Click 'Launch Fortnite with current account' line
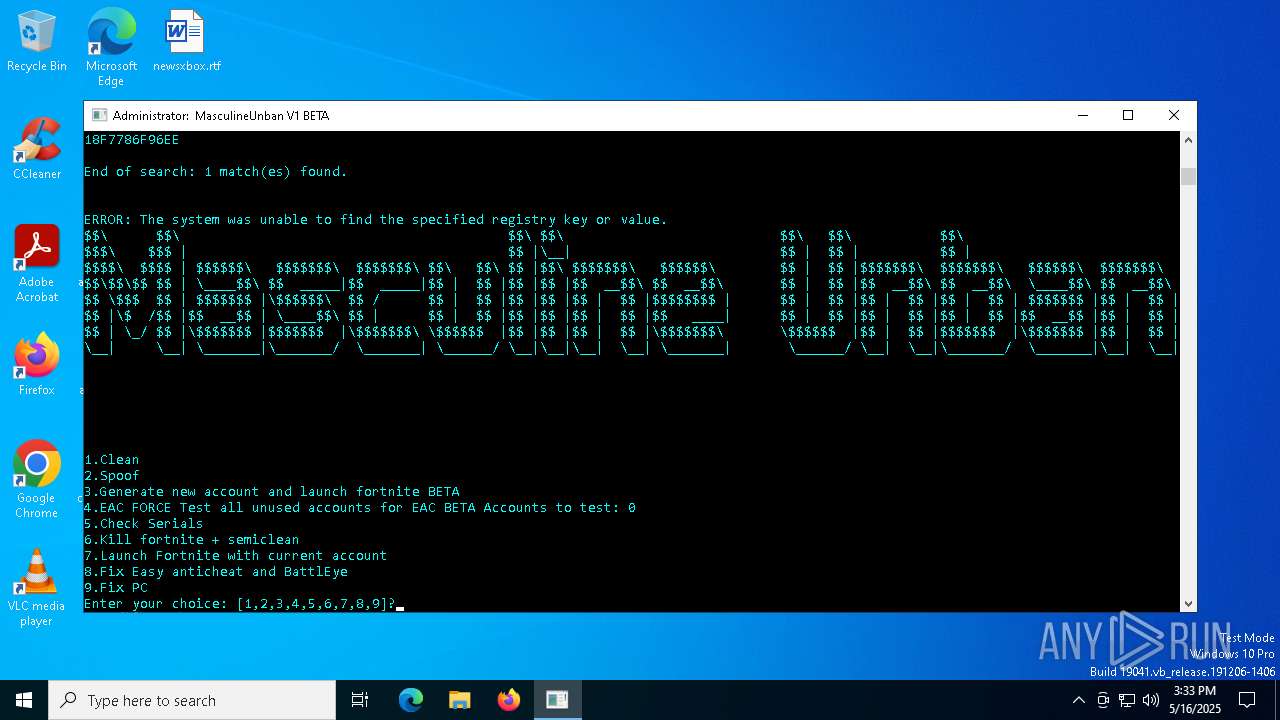This screenshot has width=1280, height=720. coord(236,556)
